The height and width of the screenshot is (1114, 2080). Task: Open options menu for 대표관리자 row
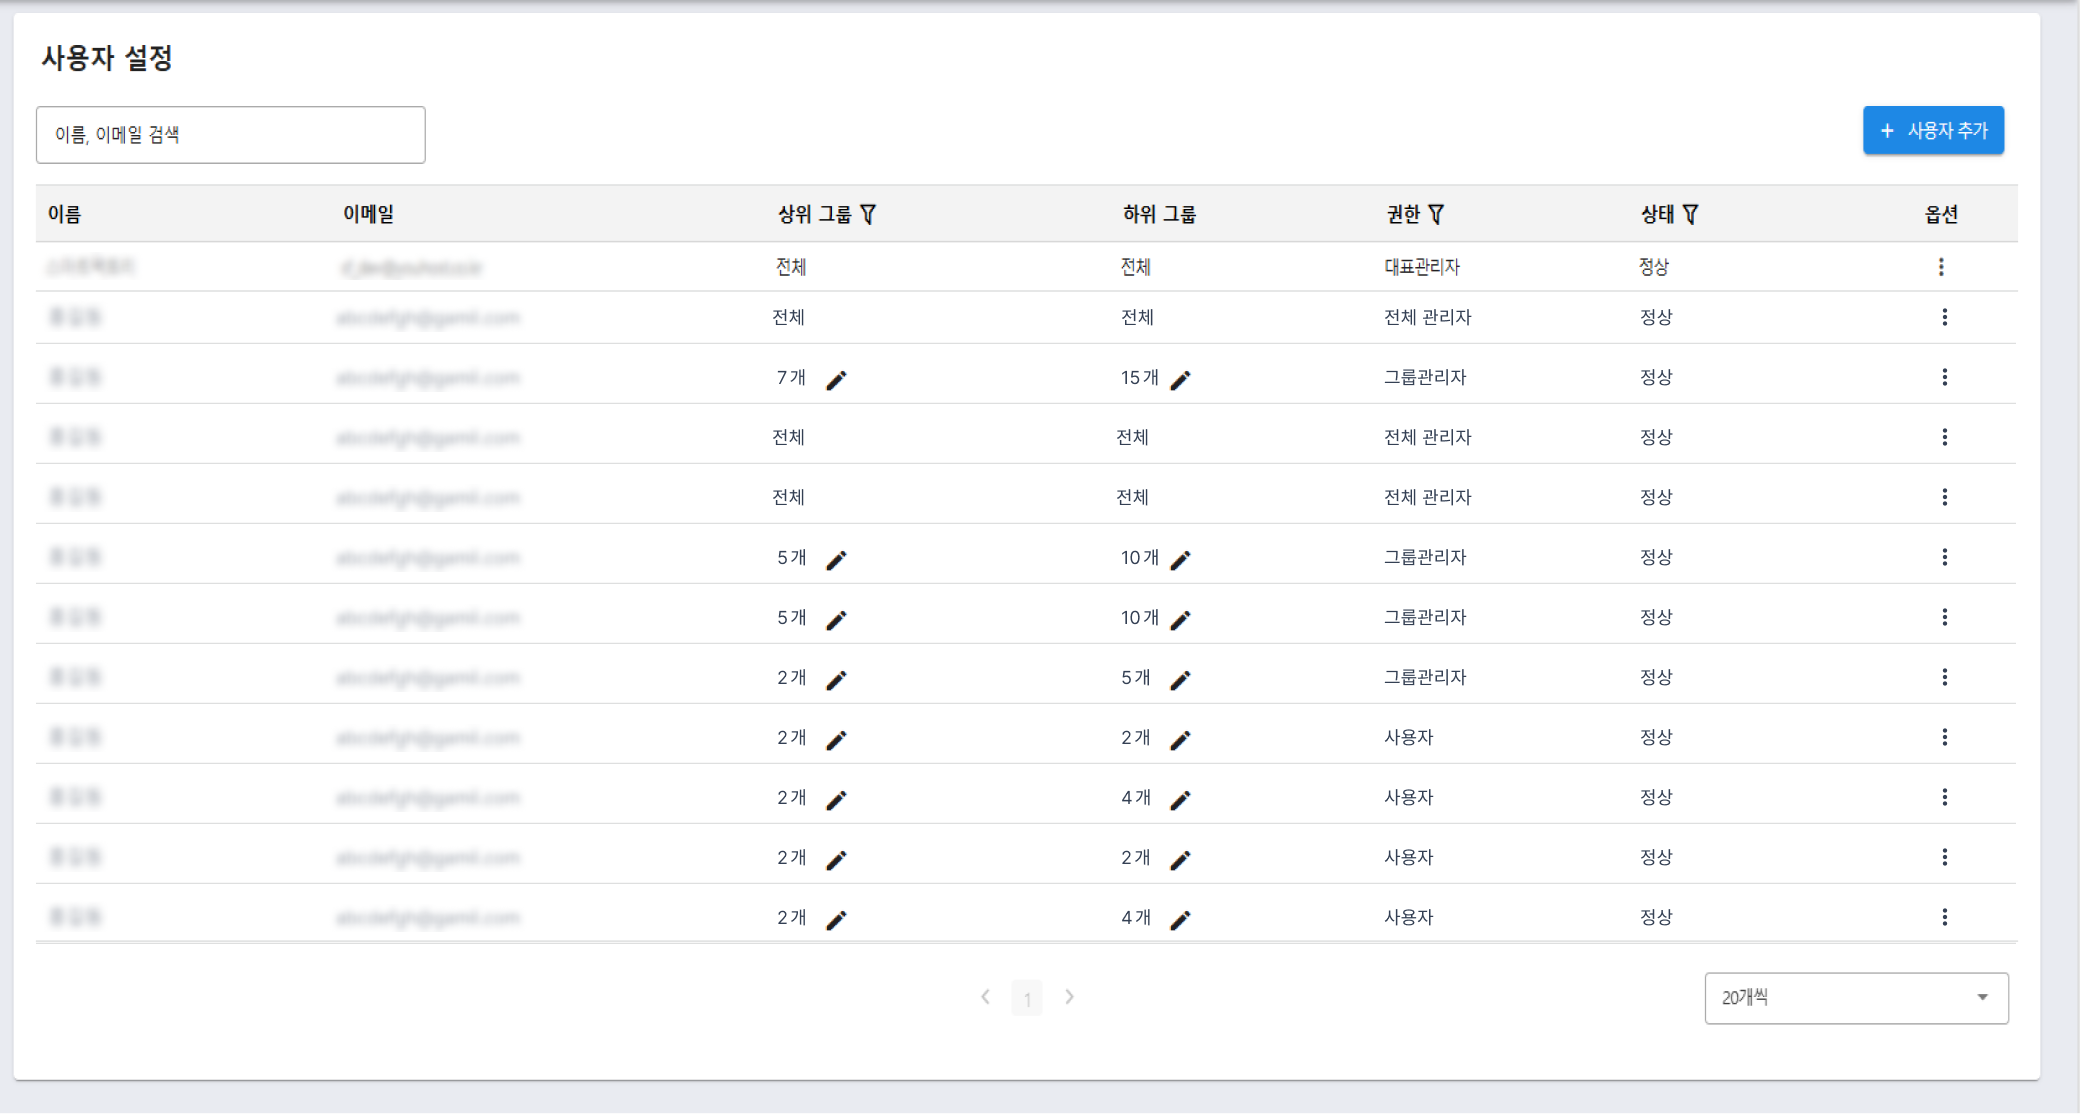tap(1941, 267)
